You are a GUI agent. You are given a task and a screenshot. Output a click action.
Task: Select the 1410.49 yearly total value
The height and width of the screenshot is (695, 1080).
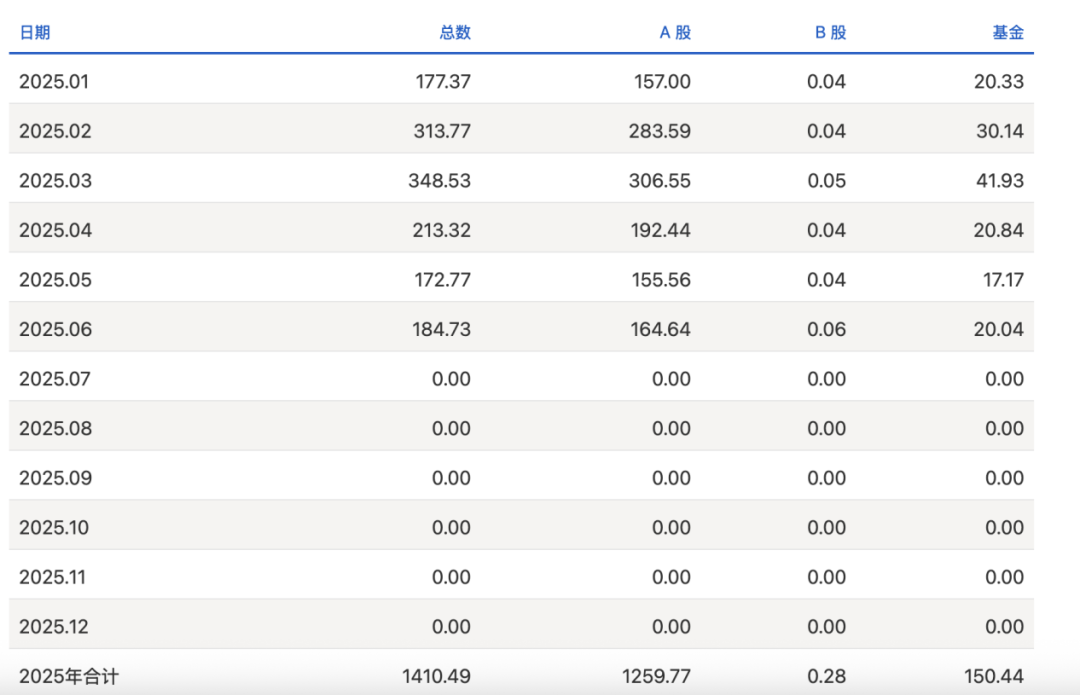pos(437,677)
